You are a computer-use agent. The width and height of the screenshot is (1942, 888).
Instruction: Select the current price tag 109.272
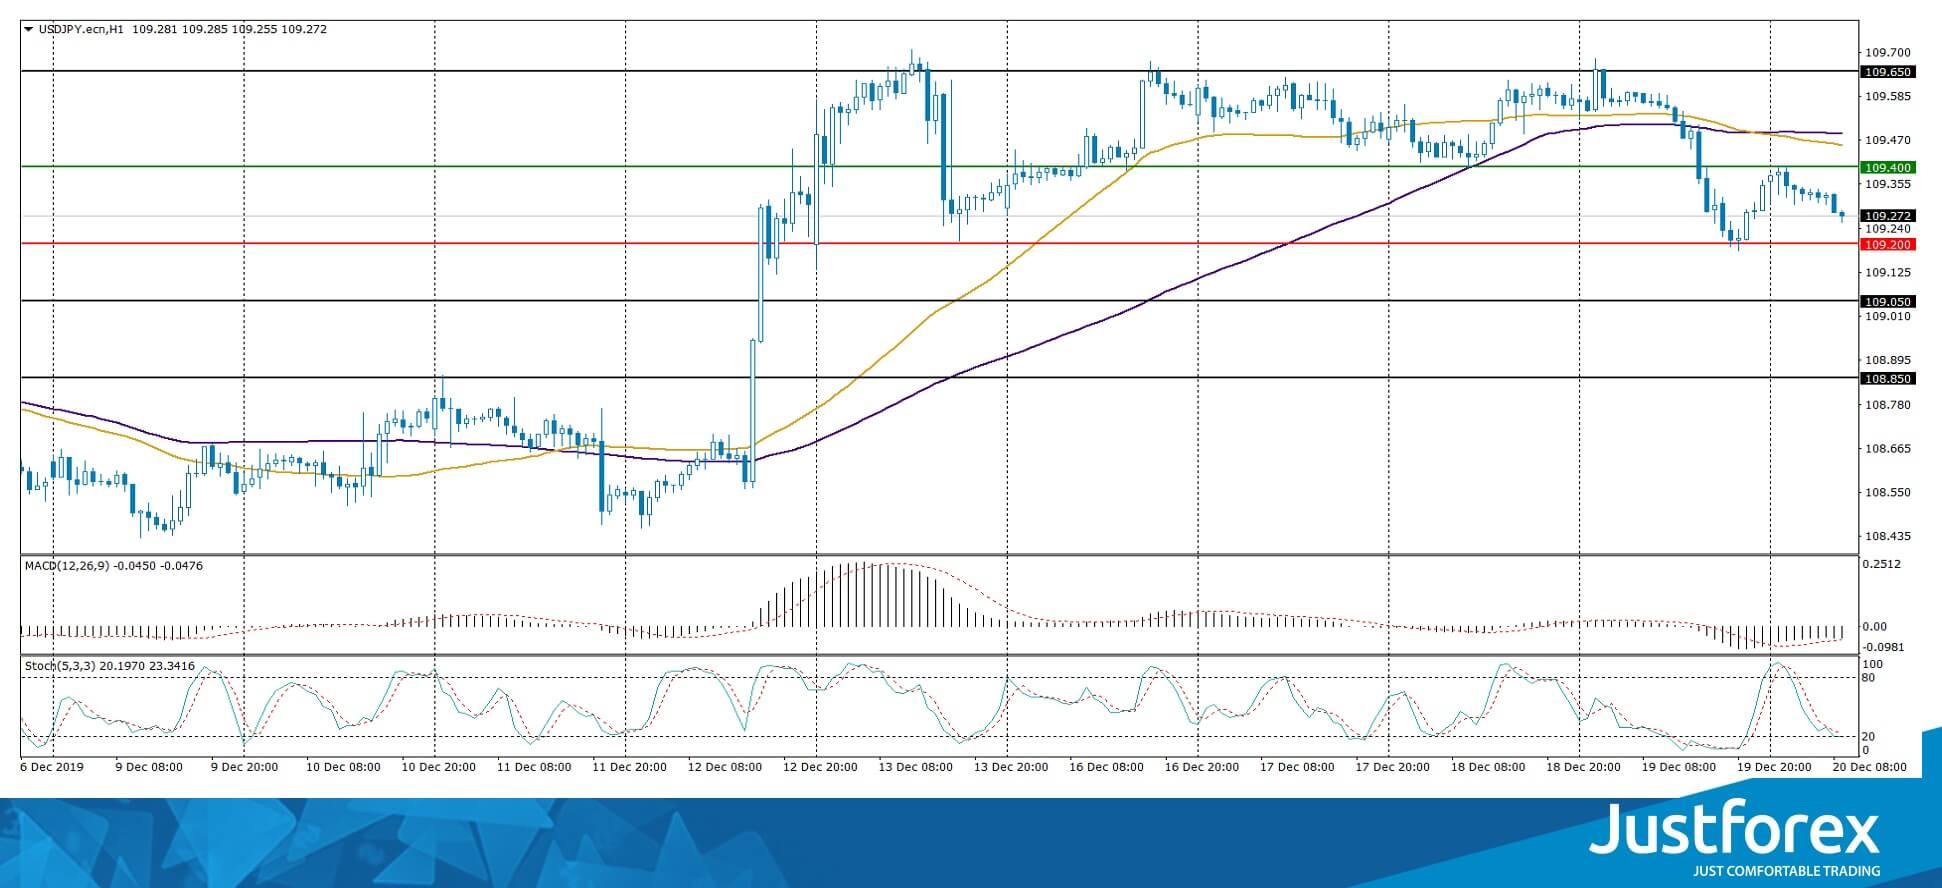click(x=1886, y=216)
